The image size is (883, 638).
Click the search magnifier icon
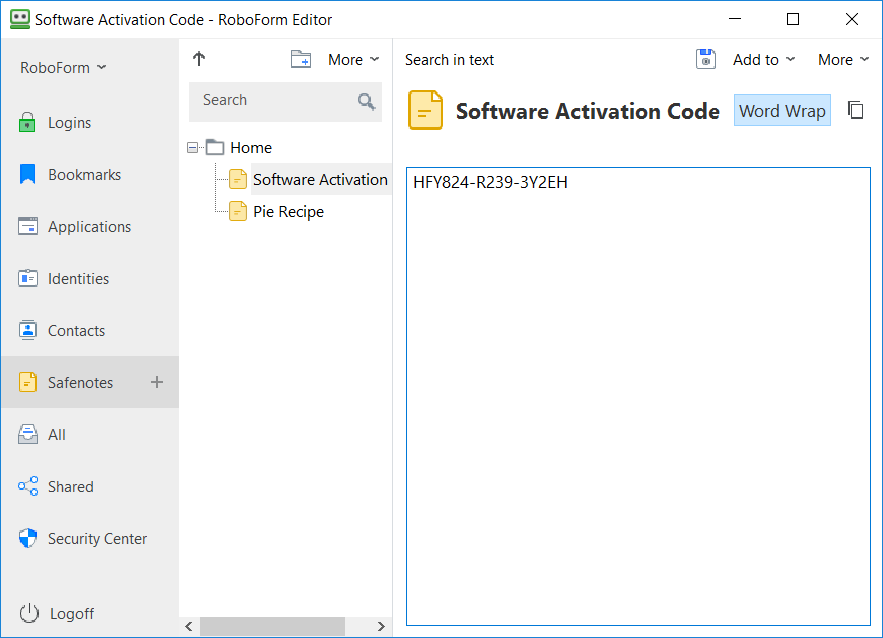[367, 101]
